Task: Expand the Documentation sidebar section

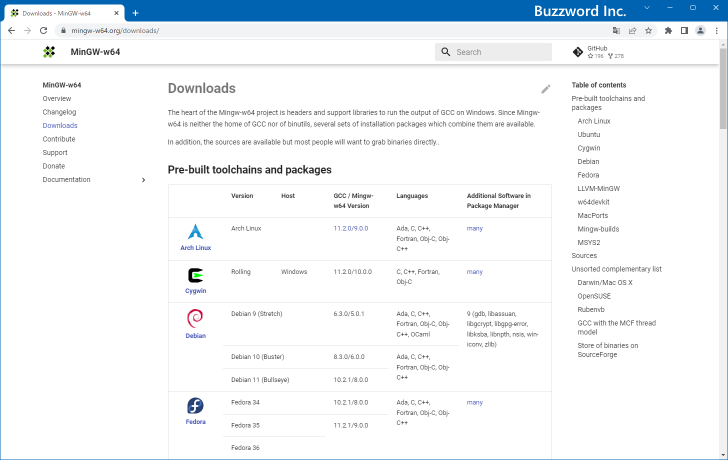Action: coord(143,180)
